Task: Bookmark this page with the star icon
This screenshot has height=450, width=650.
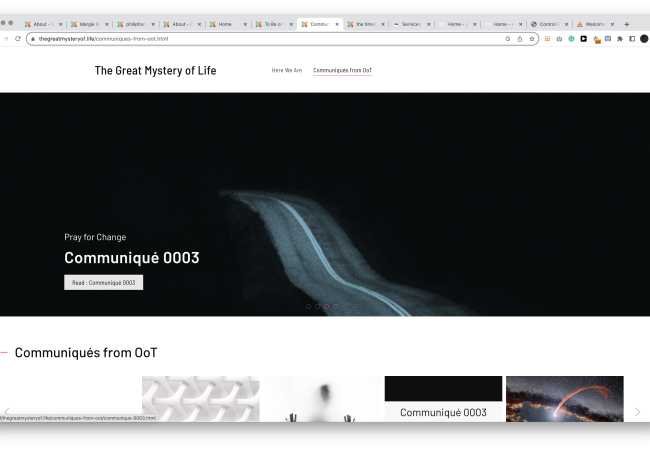Action: 532,39
